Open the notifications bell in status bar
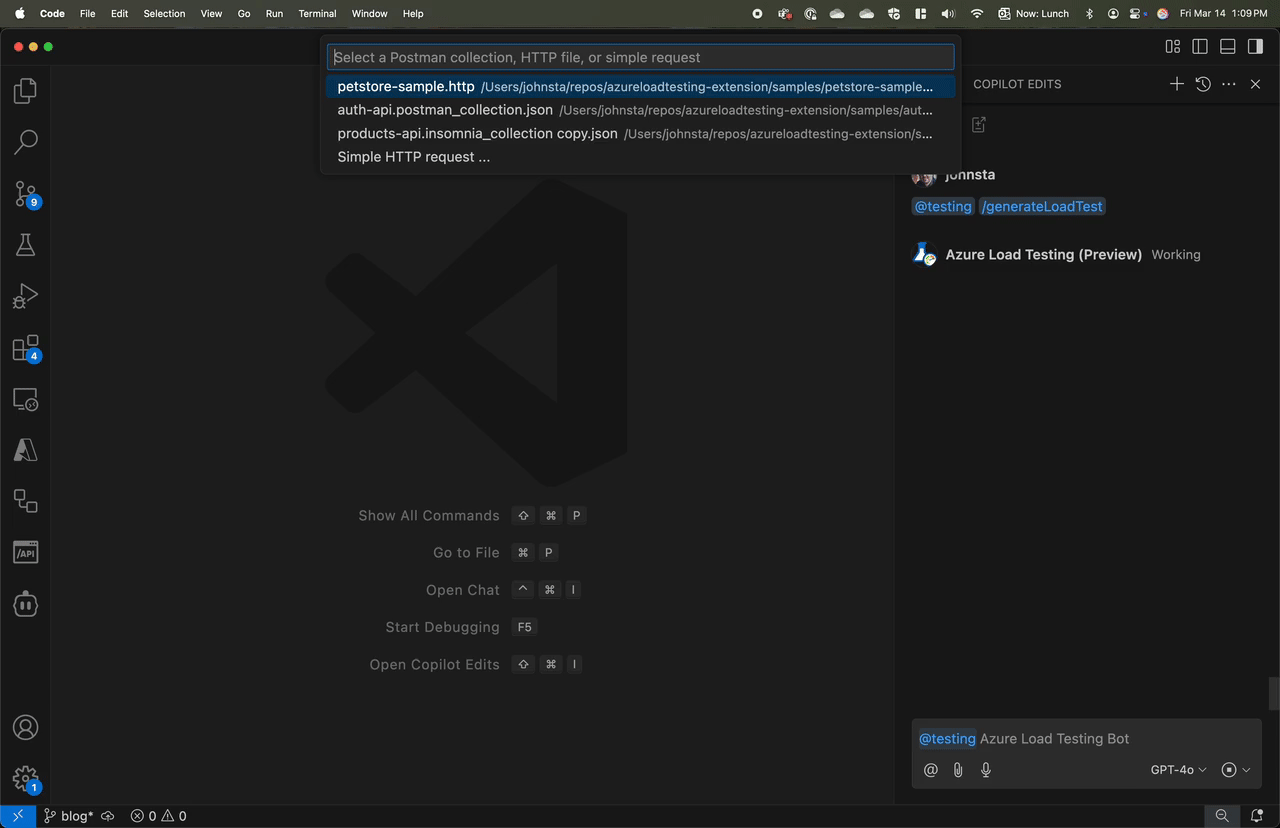1280x828 pixels. (1257, 816)
